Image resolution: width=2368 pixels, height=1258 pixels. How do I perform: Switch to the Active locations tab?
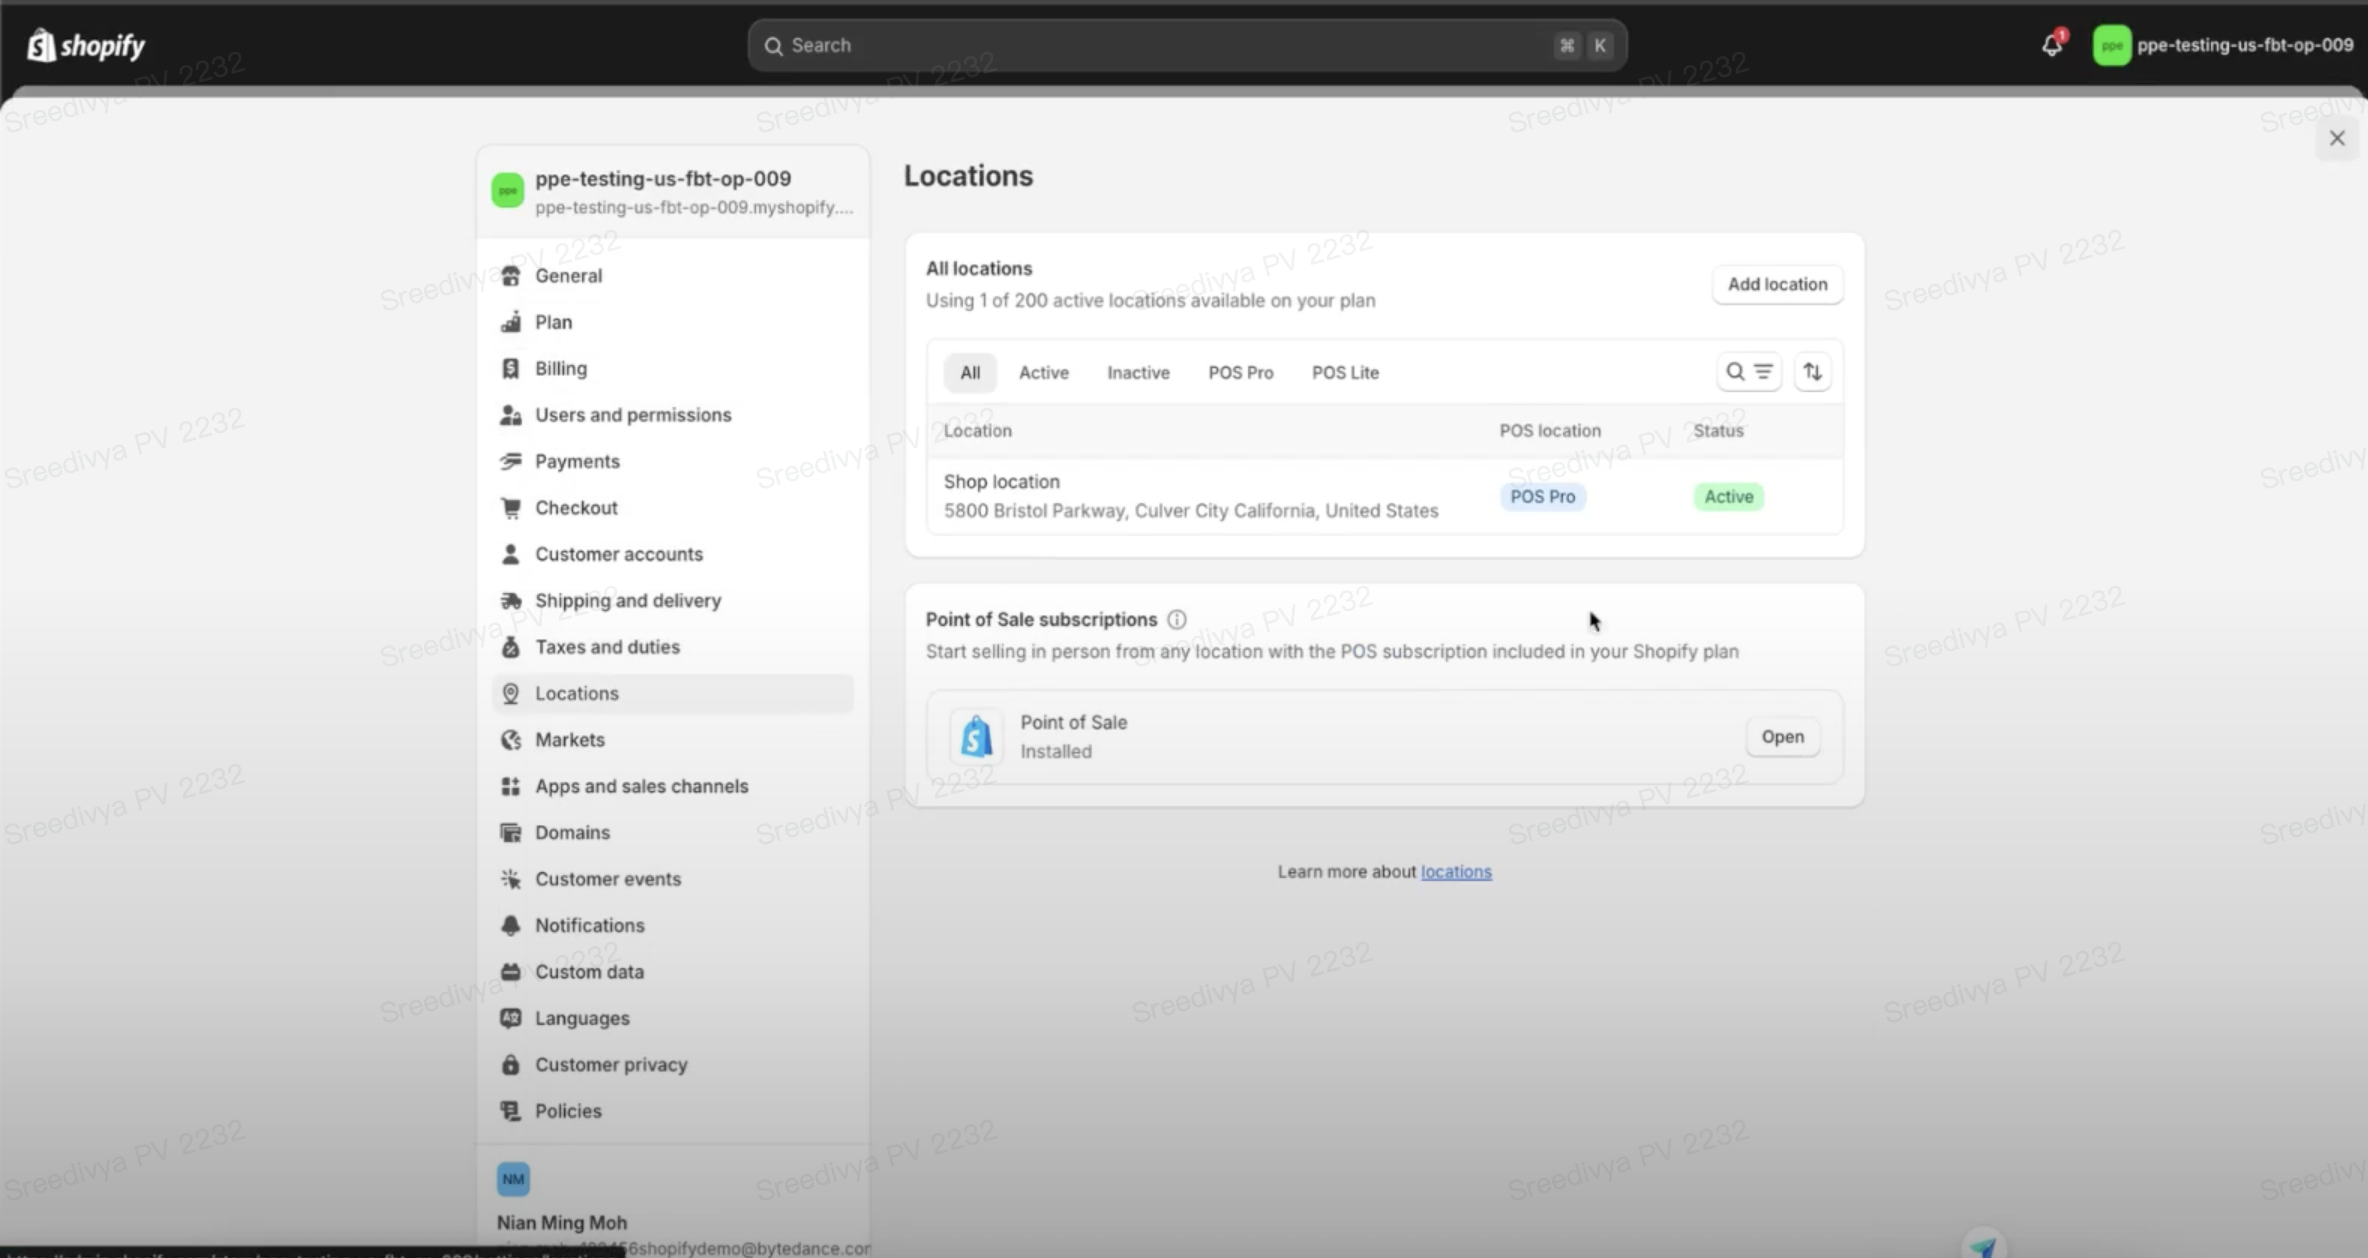pos(1043,372)
